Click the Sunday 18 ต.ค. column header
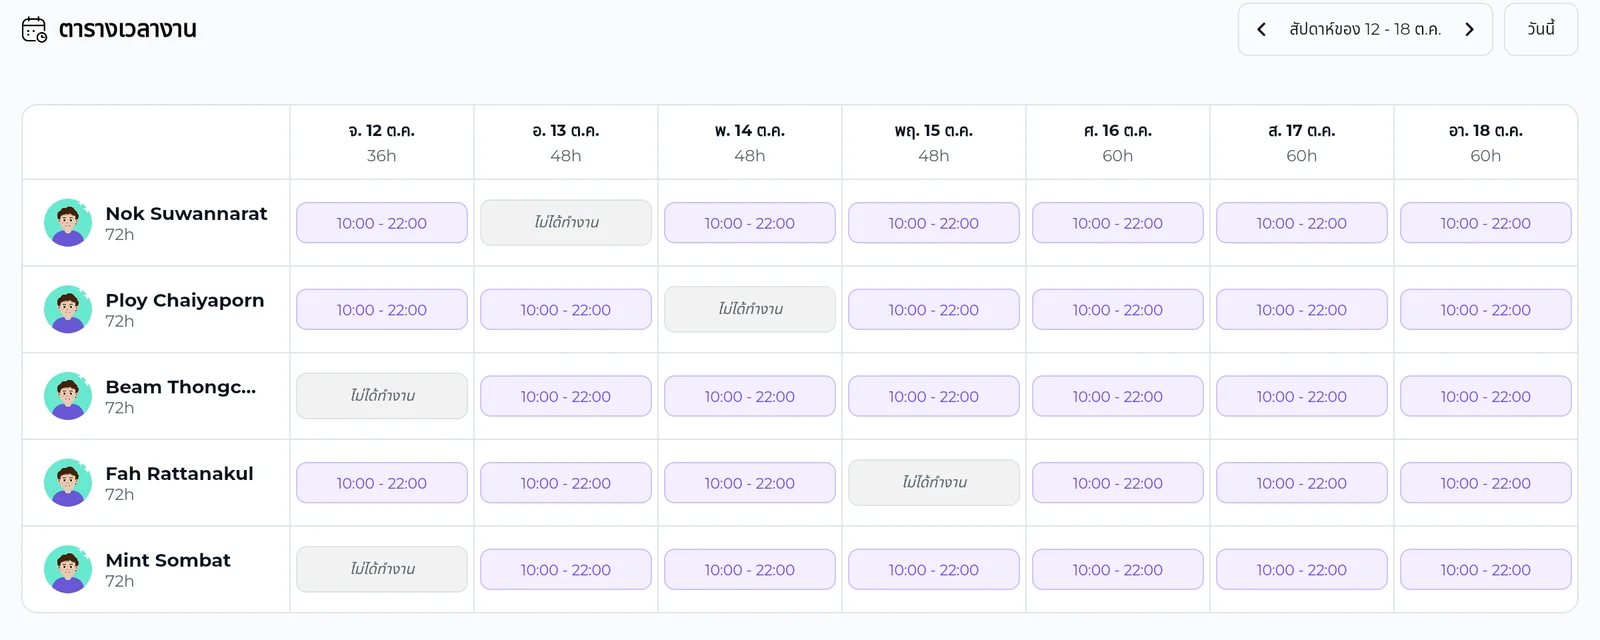The height and width of the screenshot is (640, 1600). click(x=1486, y=143)
